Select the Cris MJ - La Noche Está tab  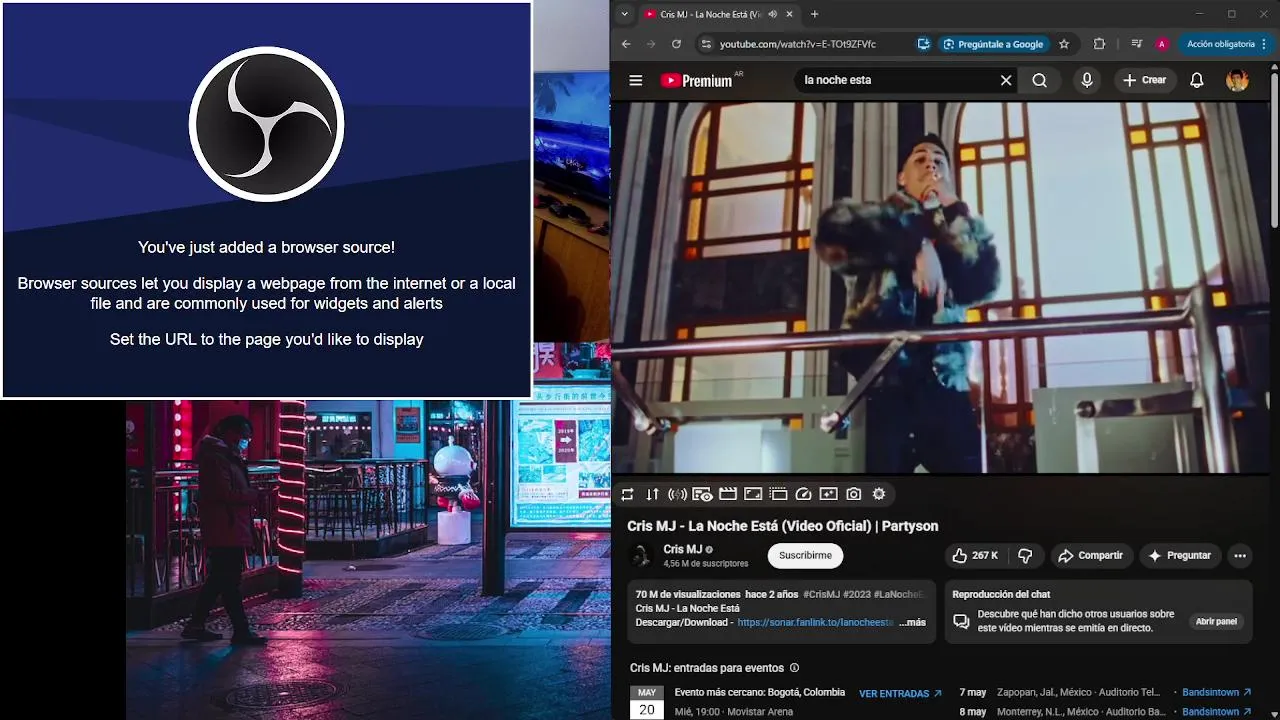tap(710, 14)
